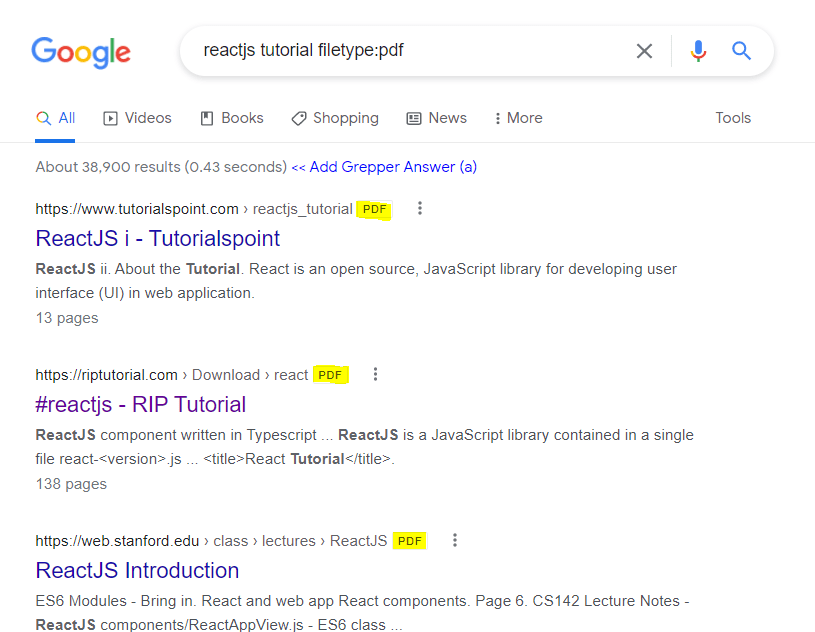Click the web.stanford.edu URL breadcrumb
This screenshot has width=815, height=632.
coord(211,541)
